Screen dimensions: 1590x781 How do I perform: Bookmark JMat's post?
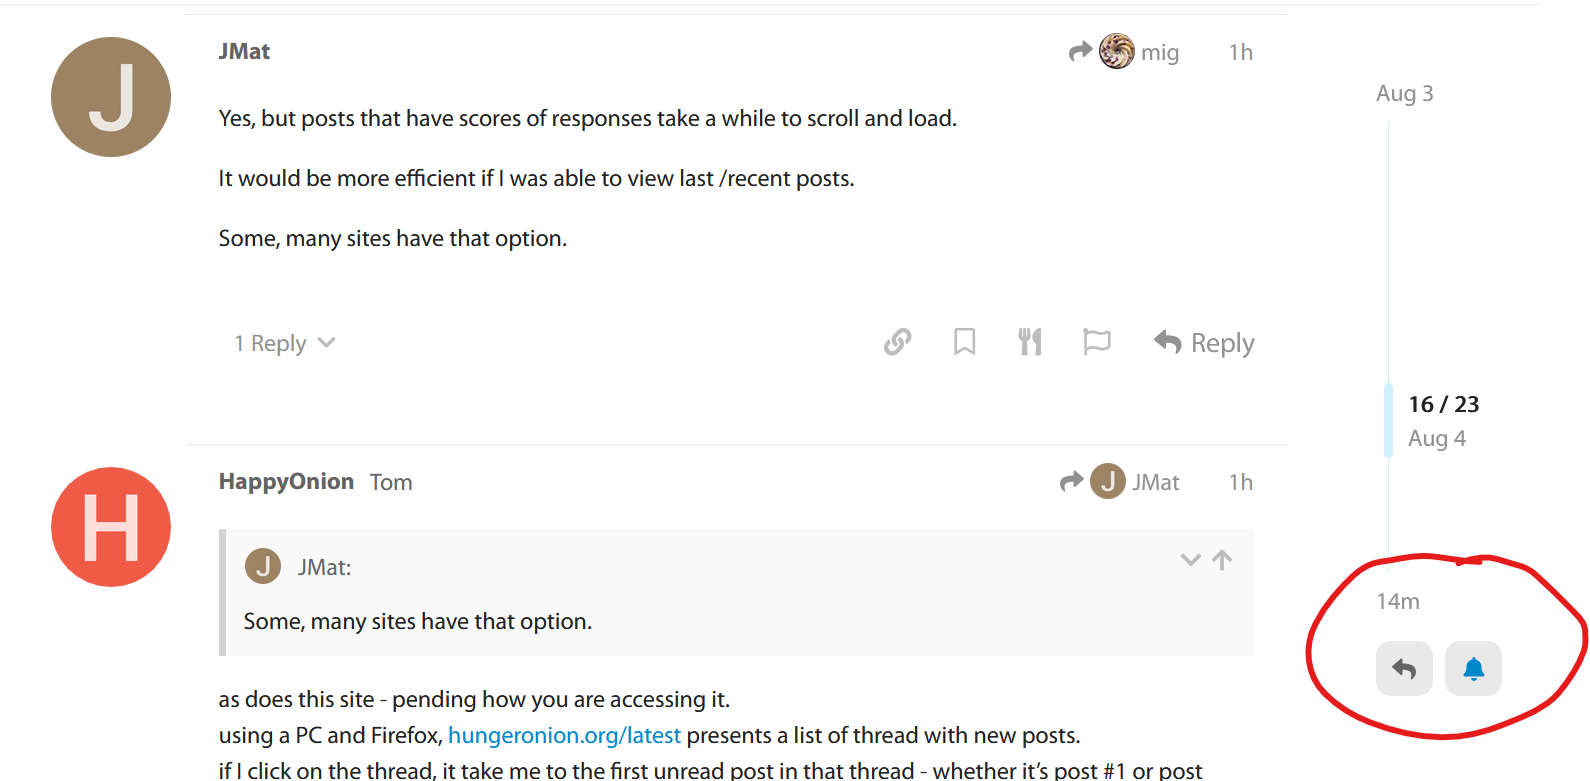(x=964, y=342)
